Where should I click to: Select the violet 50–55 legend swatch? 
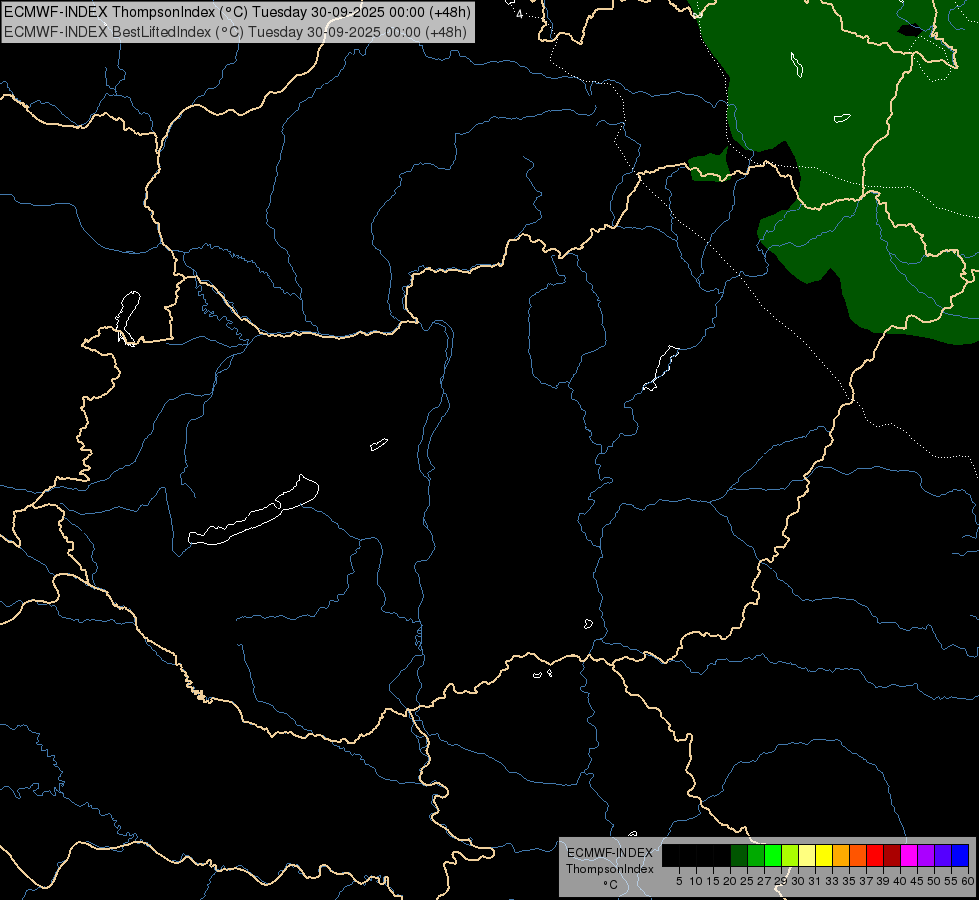[943, 855]
